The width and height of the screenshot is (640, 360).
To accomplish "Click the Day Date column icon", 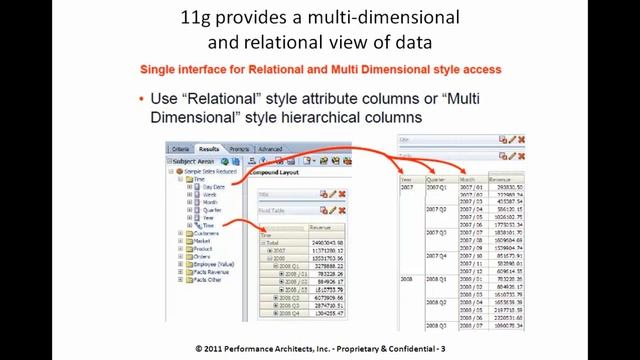I will coord(197,187).
